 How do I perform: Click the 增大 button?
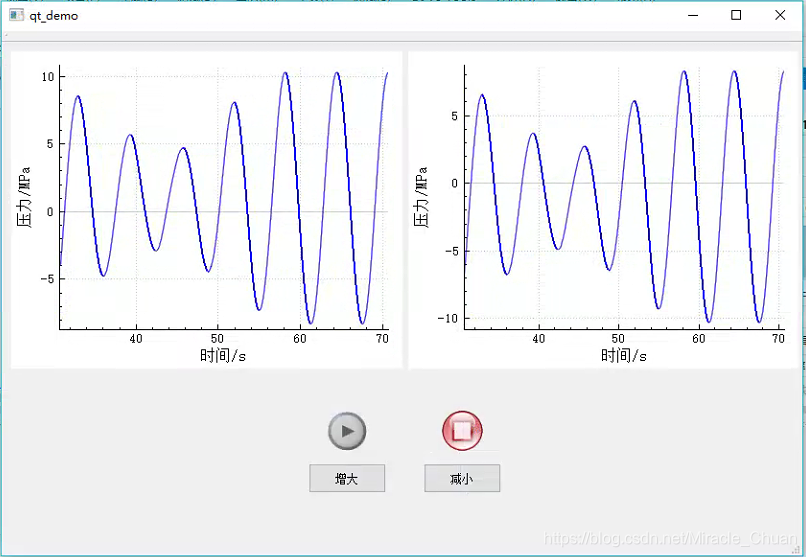pos(347,478)
